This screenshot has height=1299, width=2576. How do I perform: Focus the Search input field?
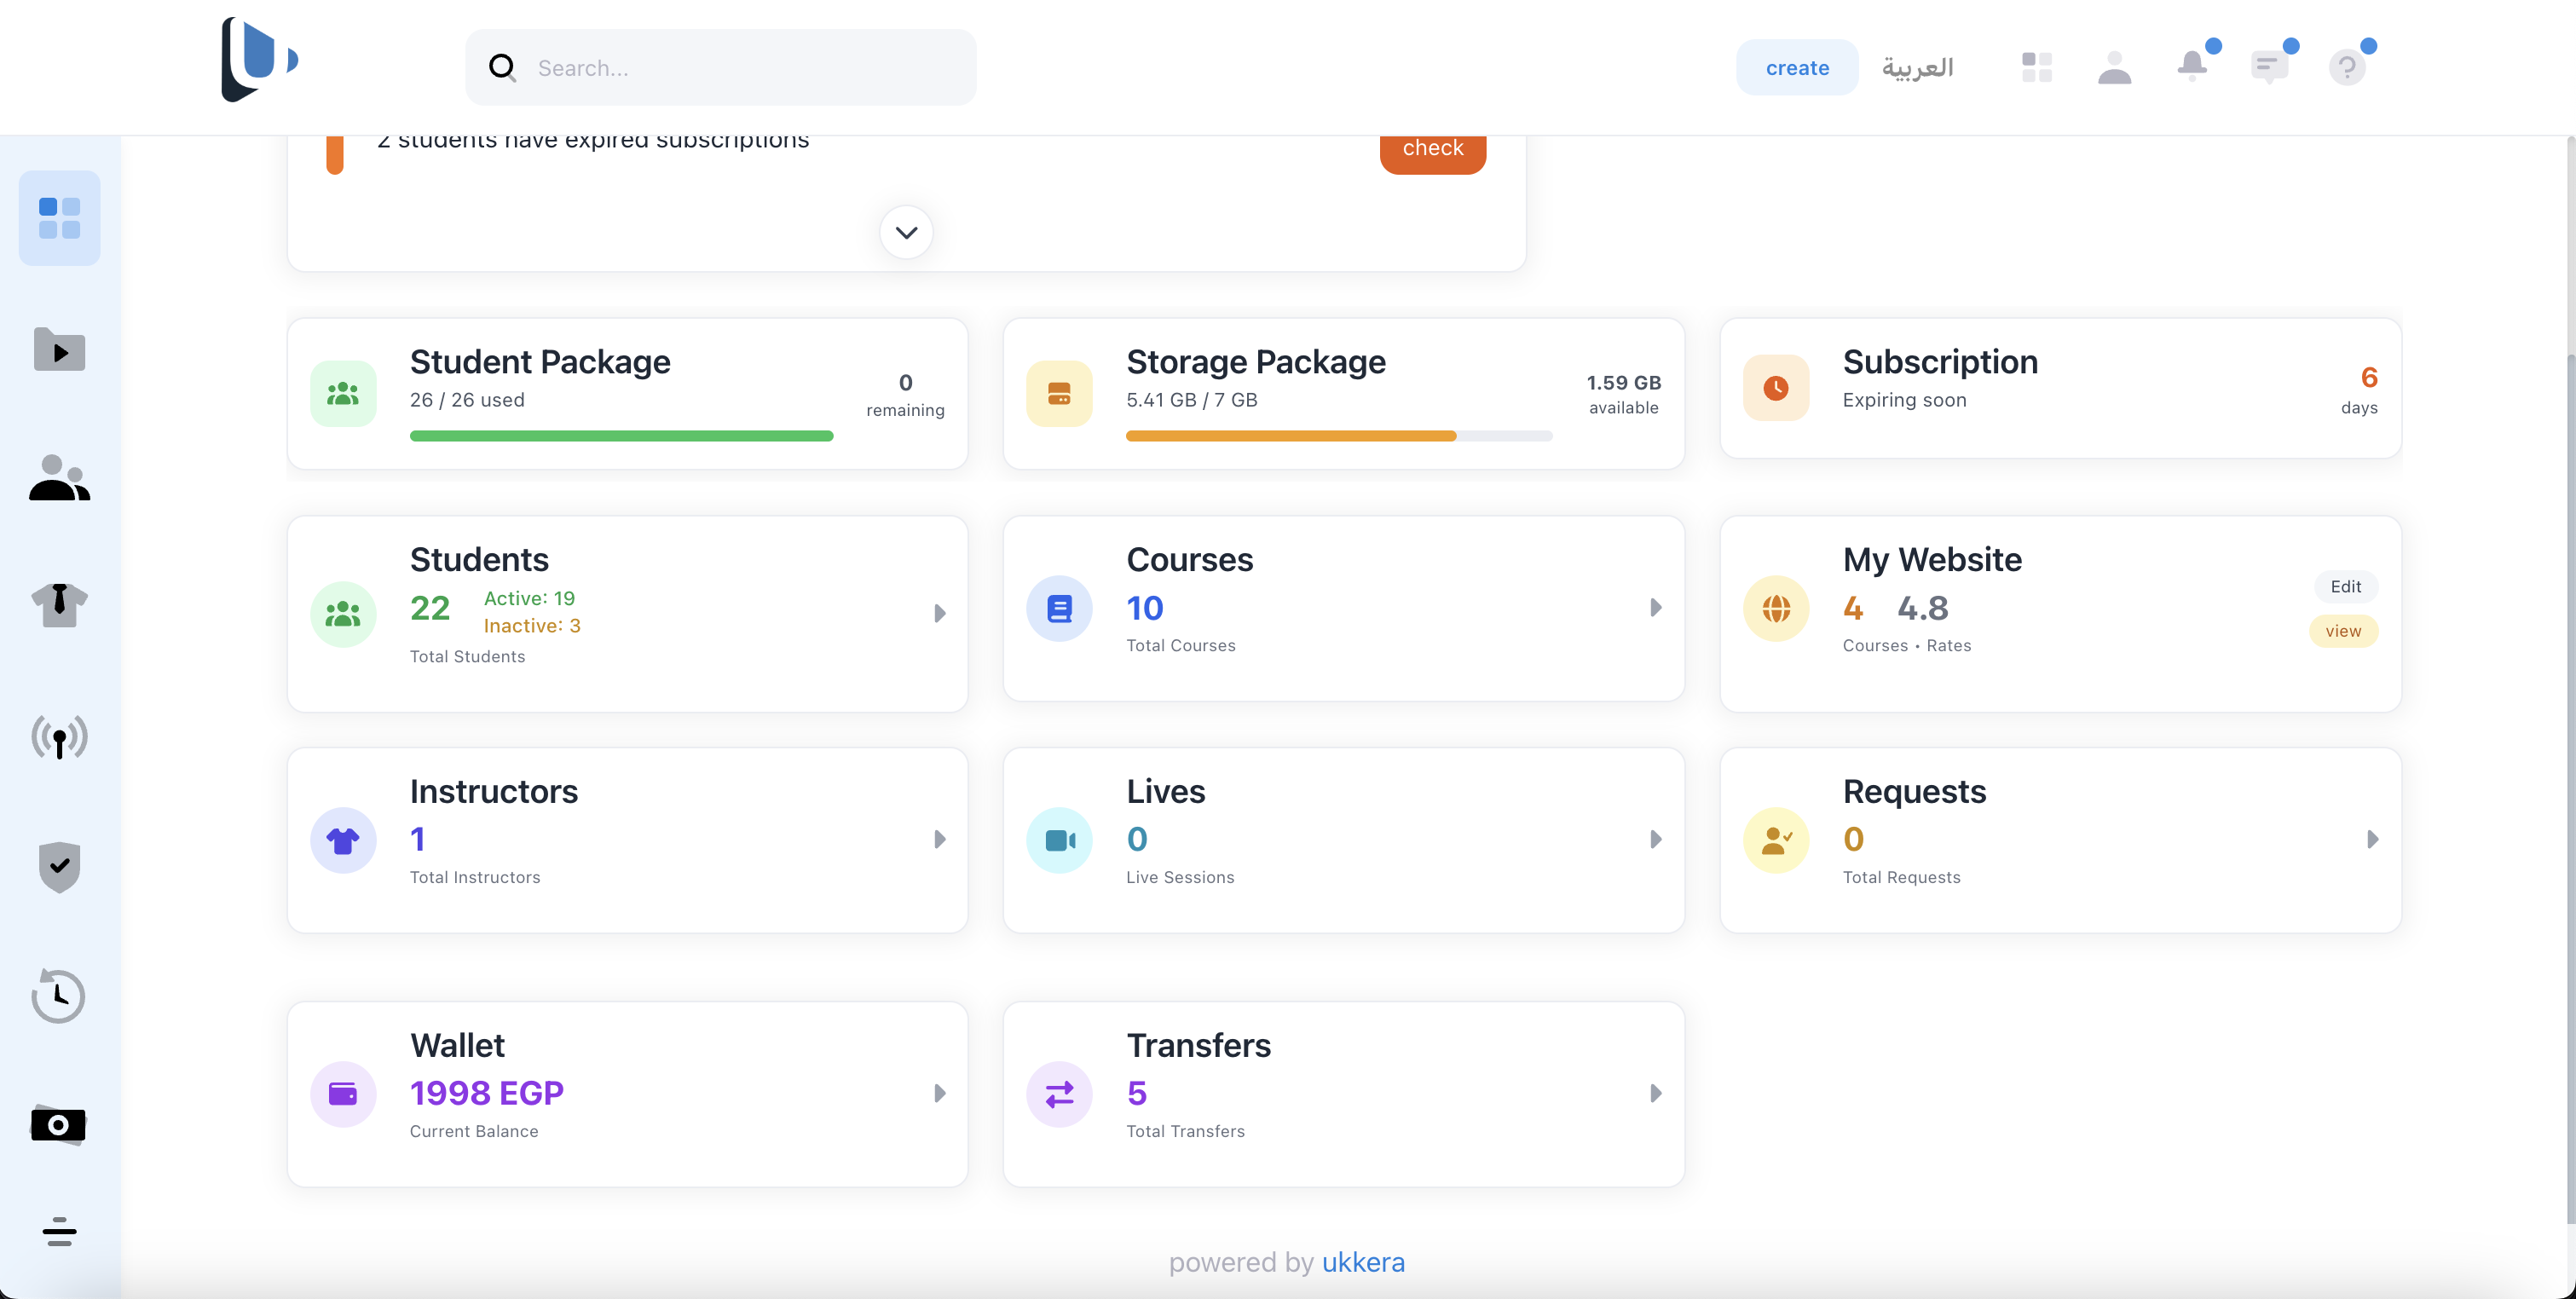(720, 67)
